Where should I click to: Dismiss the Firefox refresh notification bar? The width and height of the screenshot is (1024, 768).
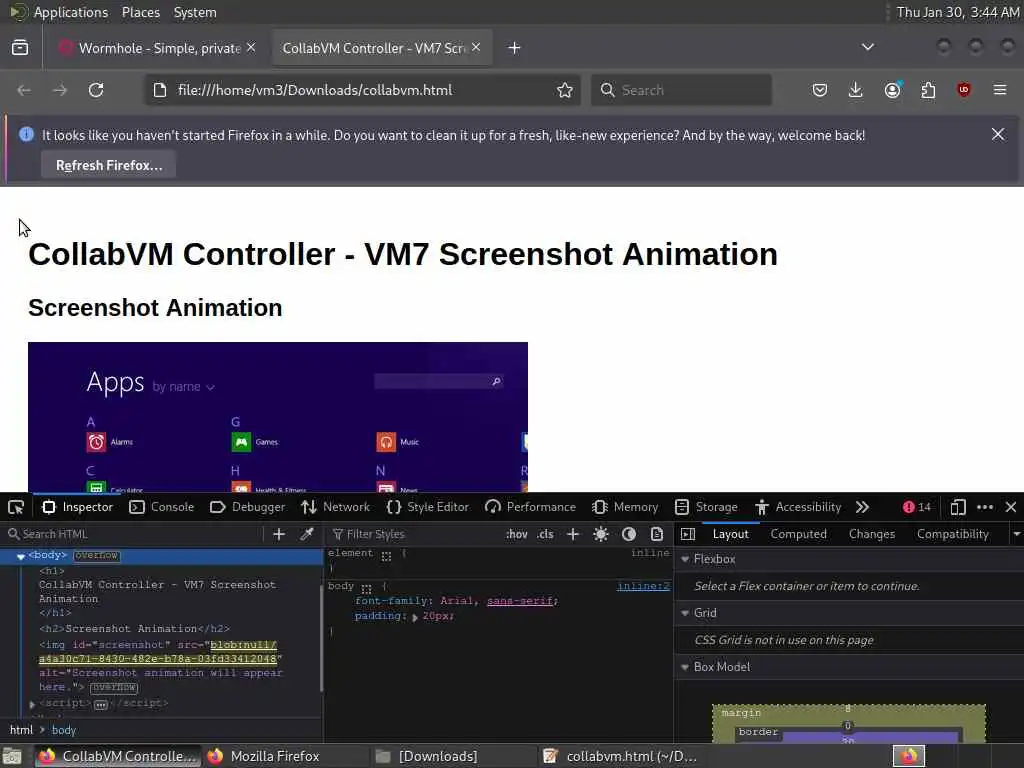998,134
